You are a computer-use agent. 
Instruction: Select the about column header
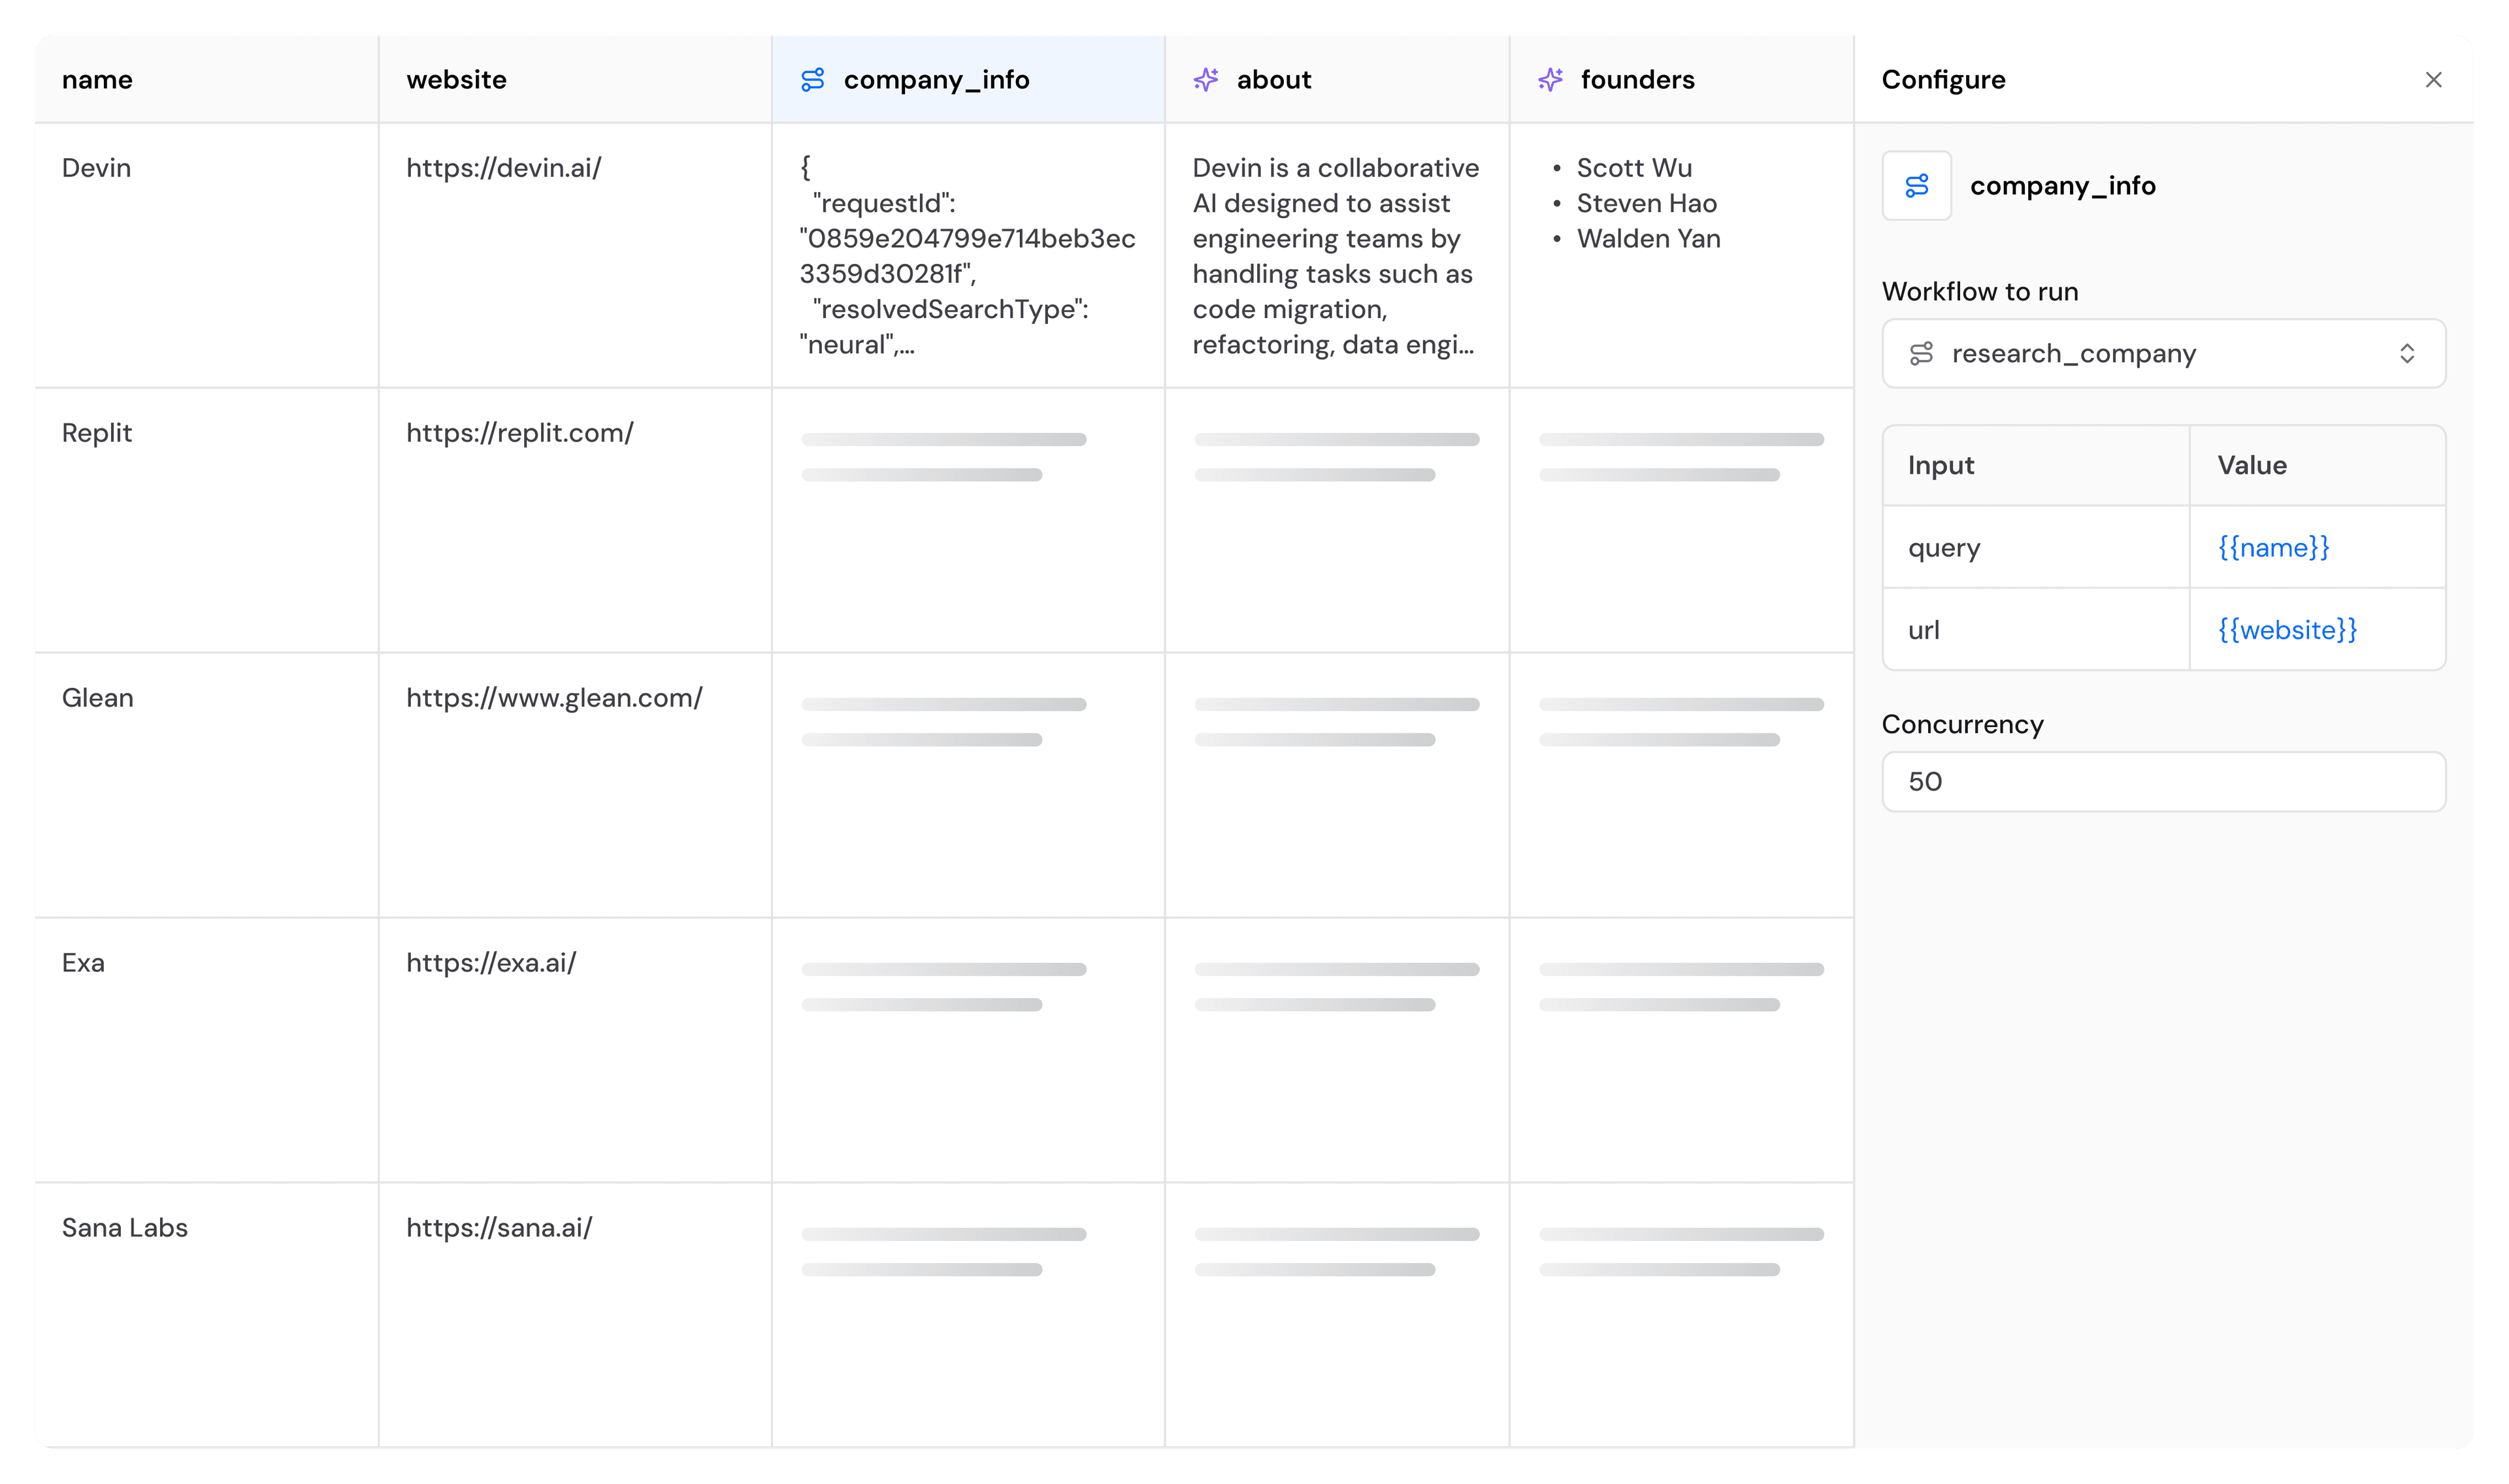(1337, 80)
